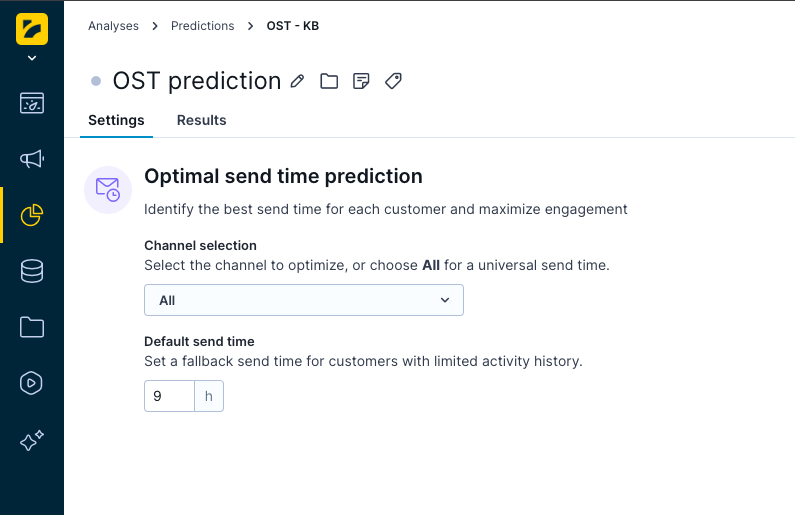
Task: Go to Predictions breadcrumb link
Action: click(x=202, y=26)
